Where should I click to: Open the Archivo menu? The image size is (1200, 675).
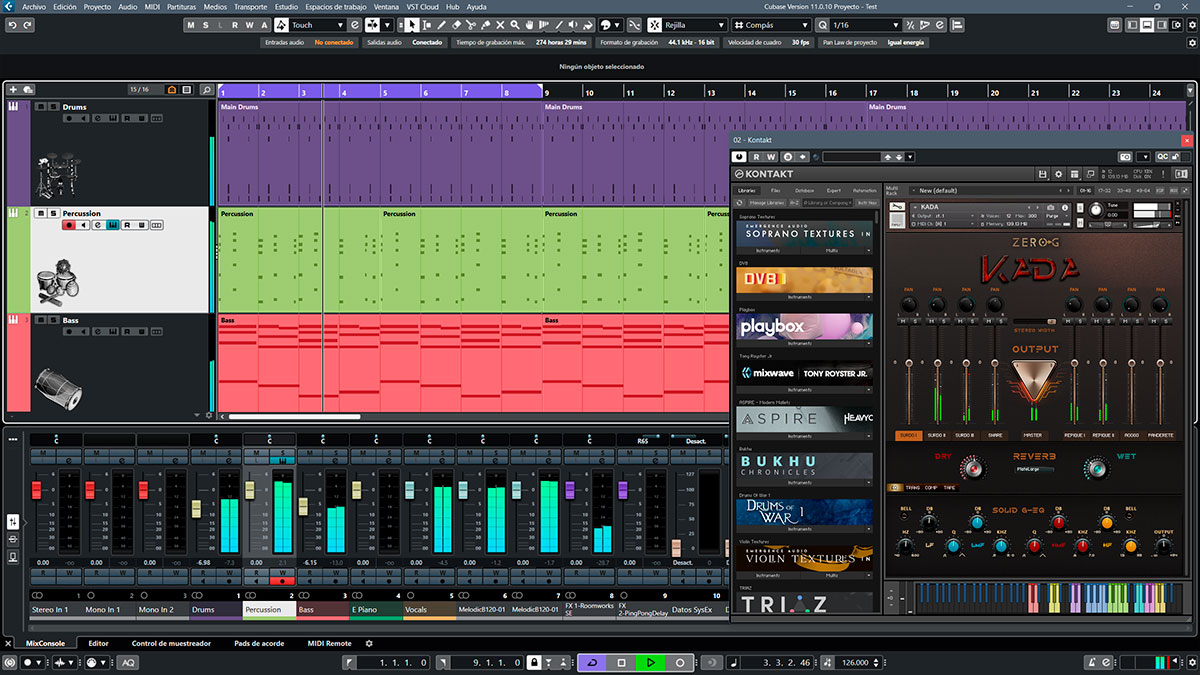coord(34,6)
